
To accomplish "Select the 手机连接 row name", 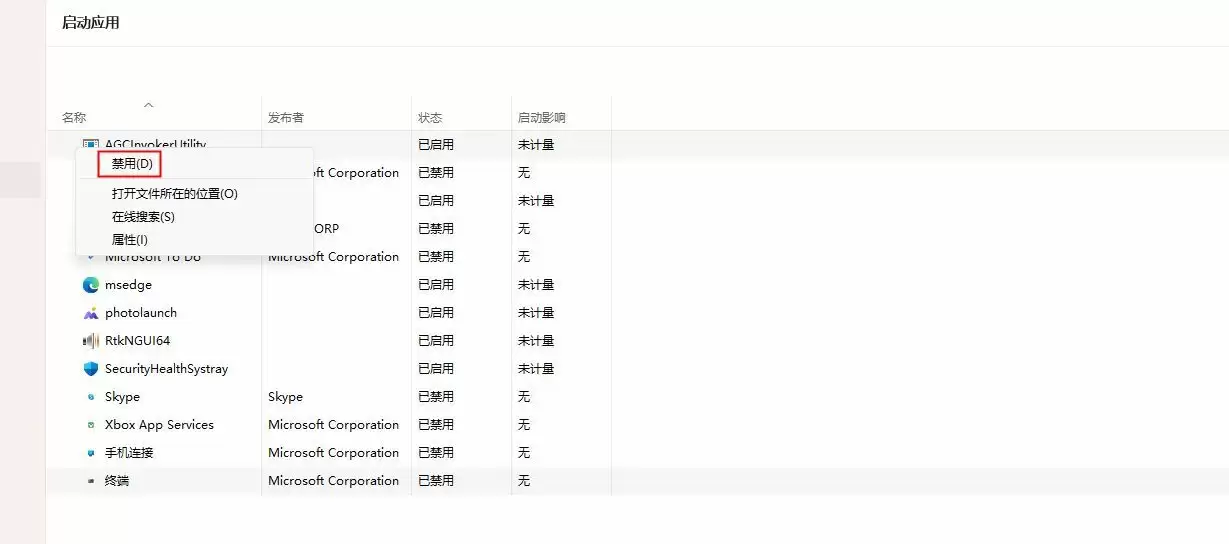I will pos(129,453).
